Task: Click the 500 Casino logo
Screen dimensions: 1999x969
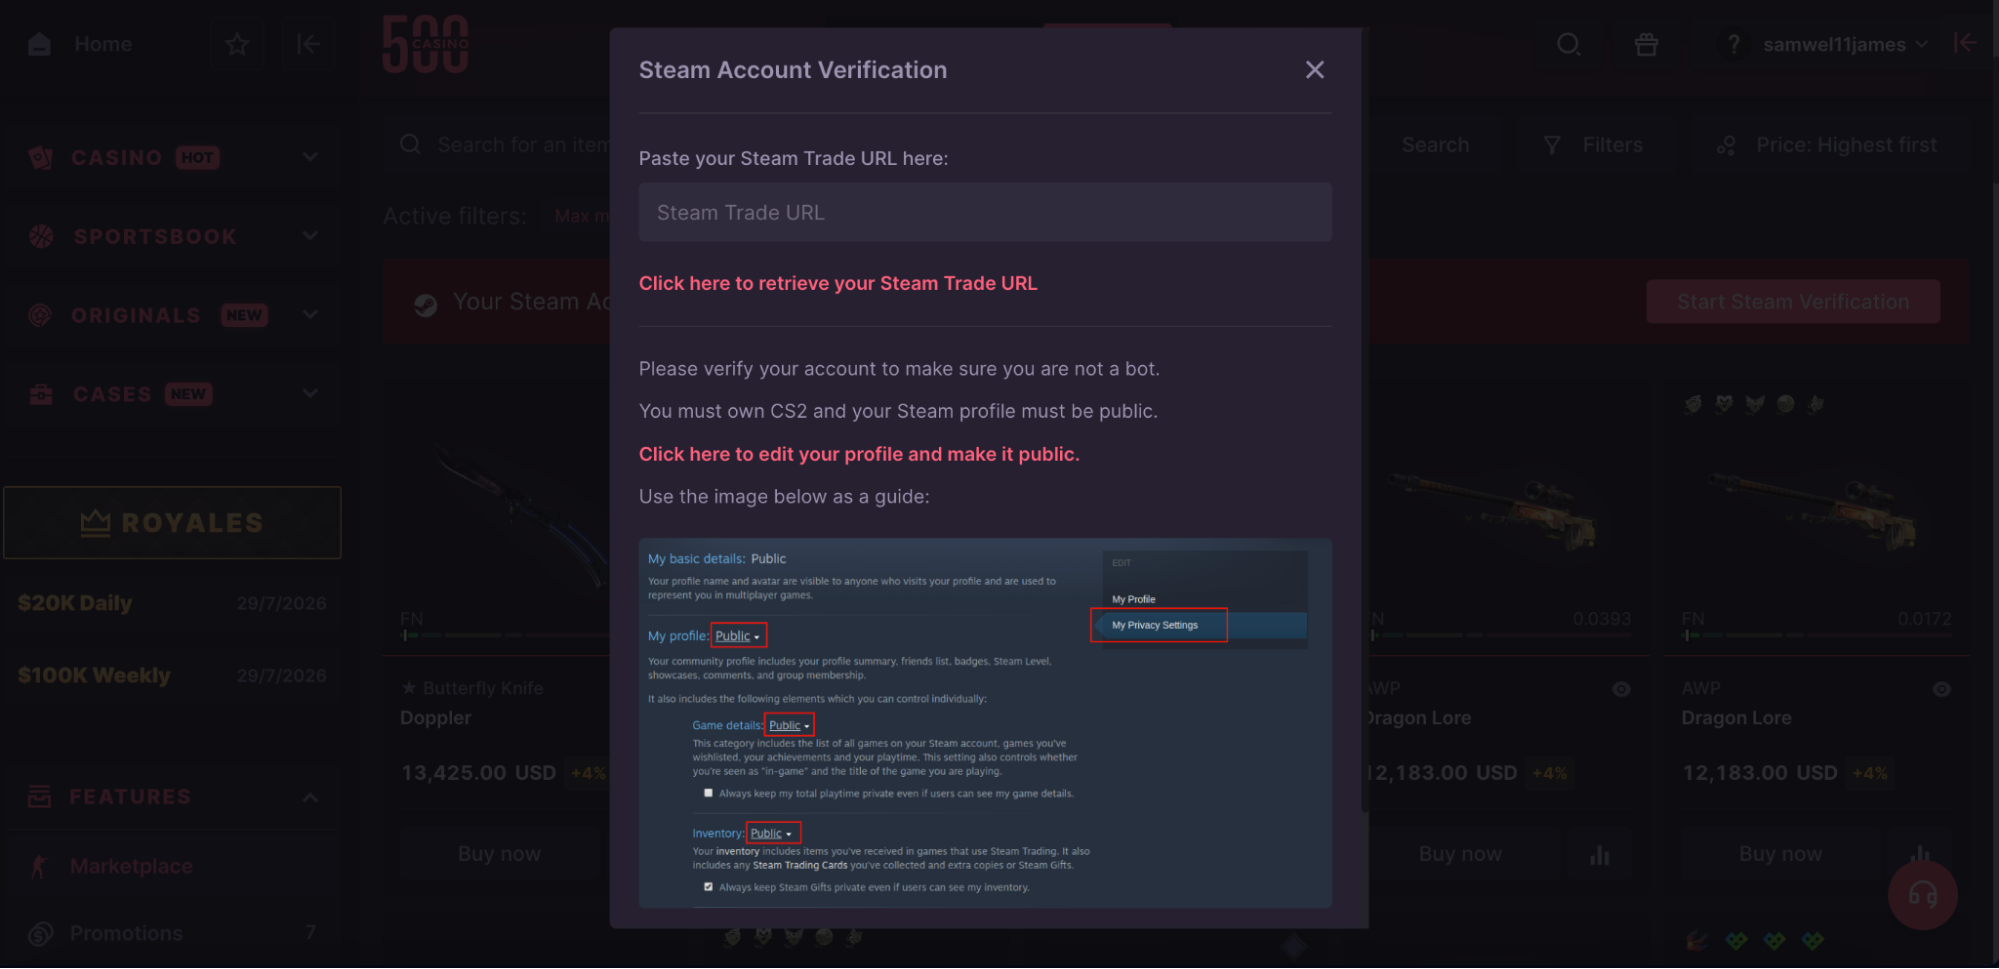Action: [x=425, y=44]
